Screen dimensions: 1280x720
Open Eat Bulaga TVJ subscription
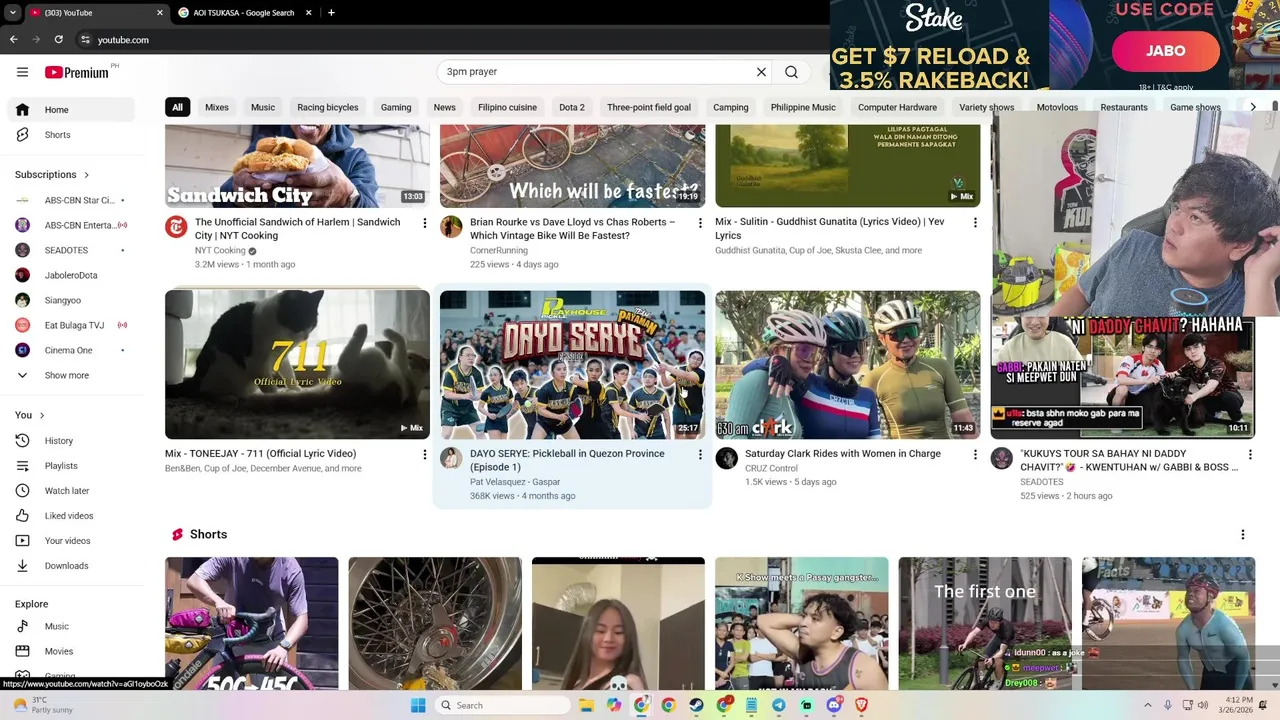coord(72,325)
